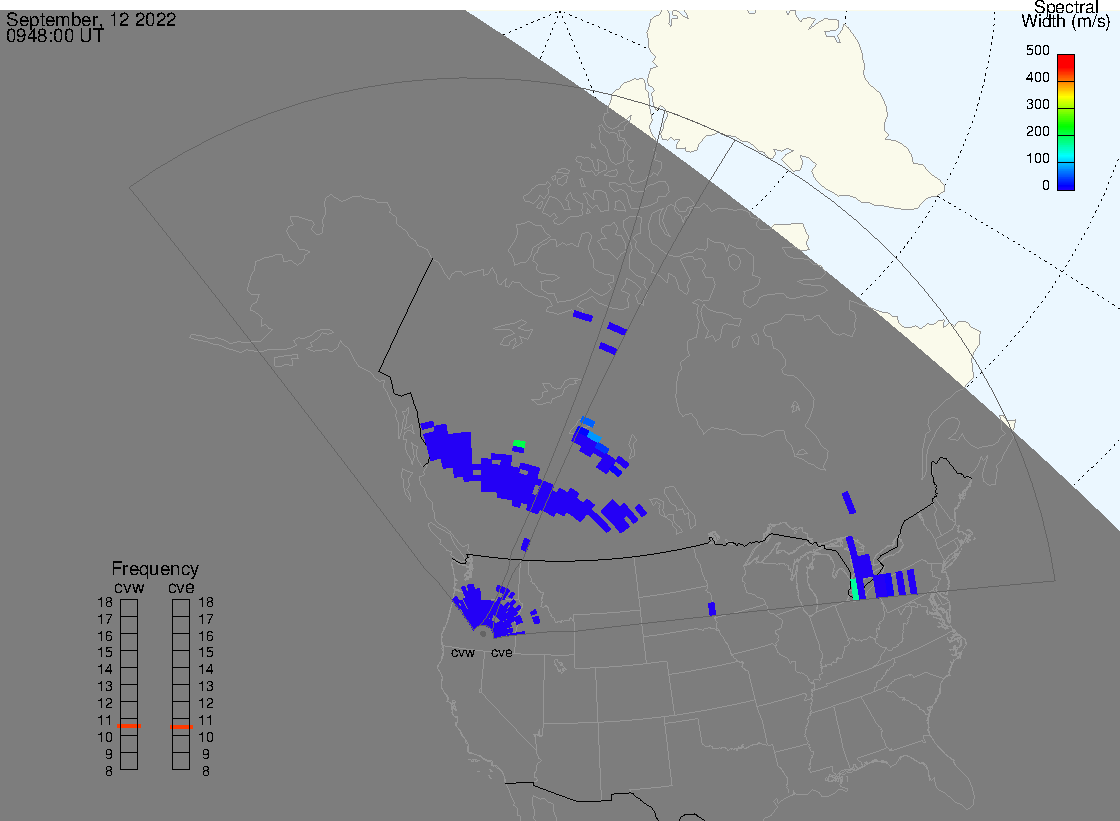Click the '8' label left of cvw bar
The width and height of the screenshot is (1120, 821).
click(x=109, y=772)
